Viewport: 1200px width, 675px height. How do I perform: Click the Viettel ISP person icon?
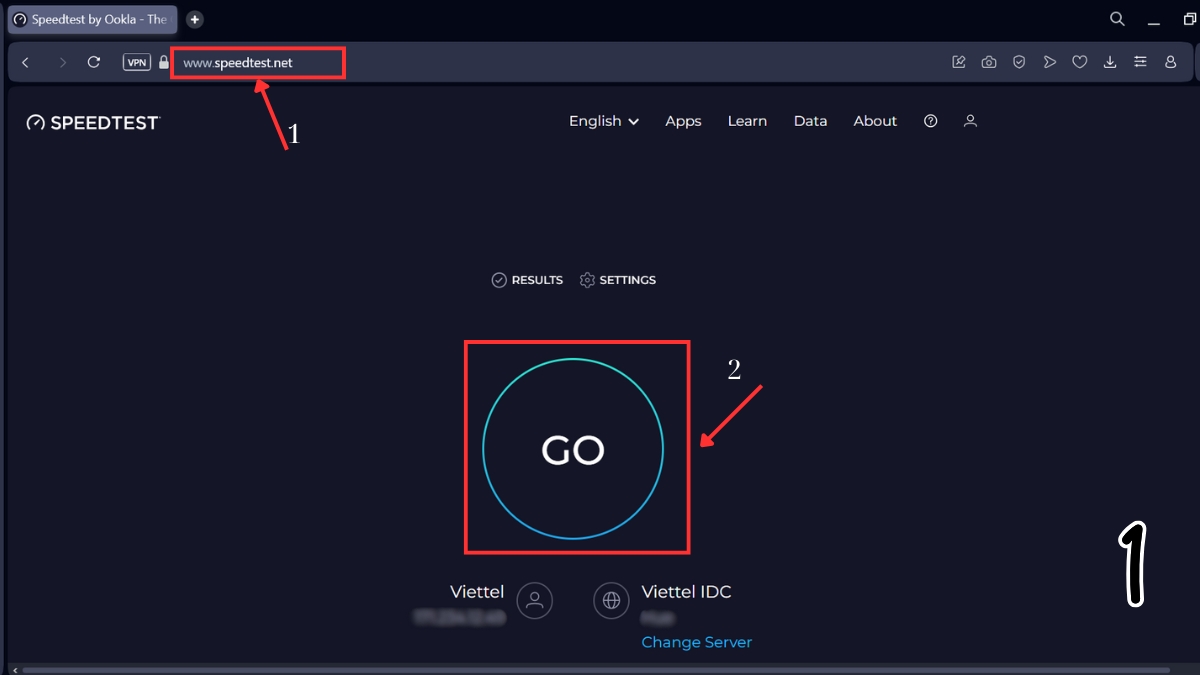535,601
